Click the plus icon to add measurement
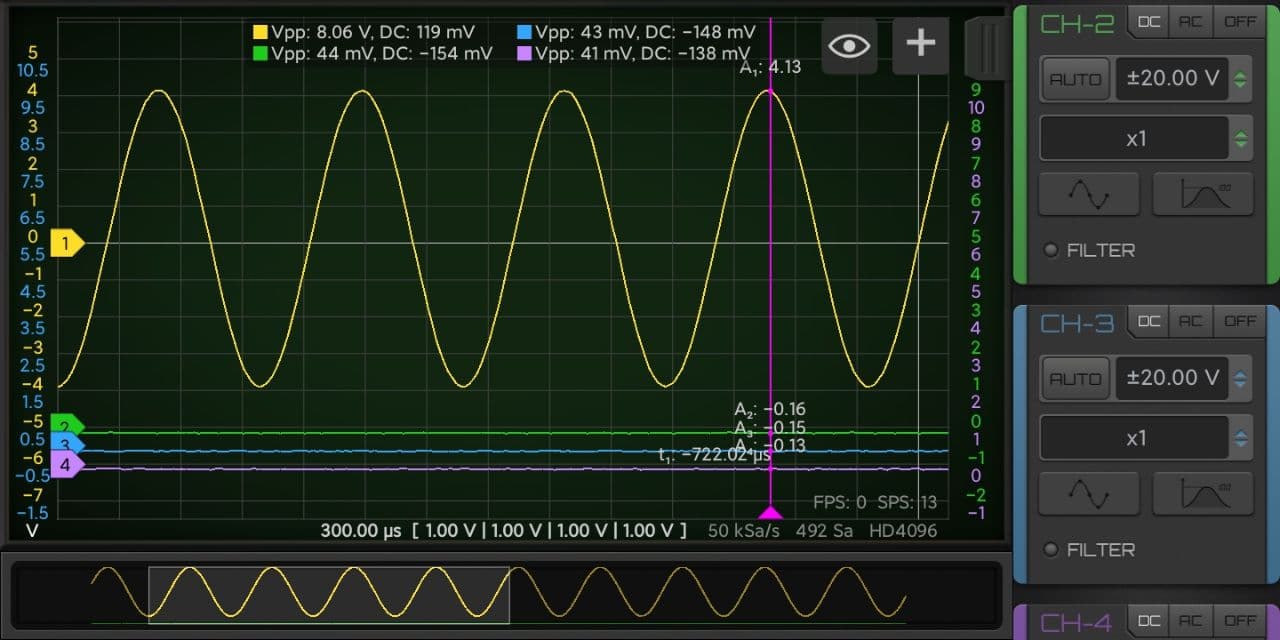Viewport: 1280px width, 640px height. click(x=920, y=45)
